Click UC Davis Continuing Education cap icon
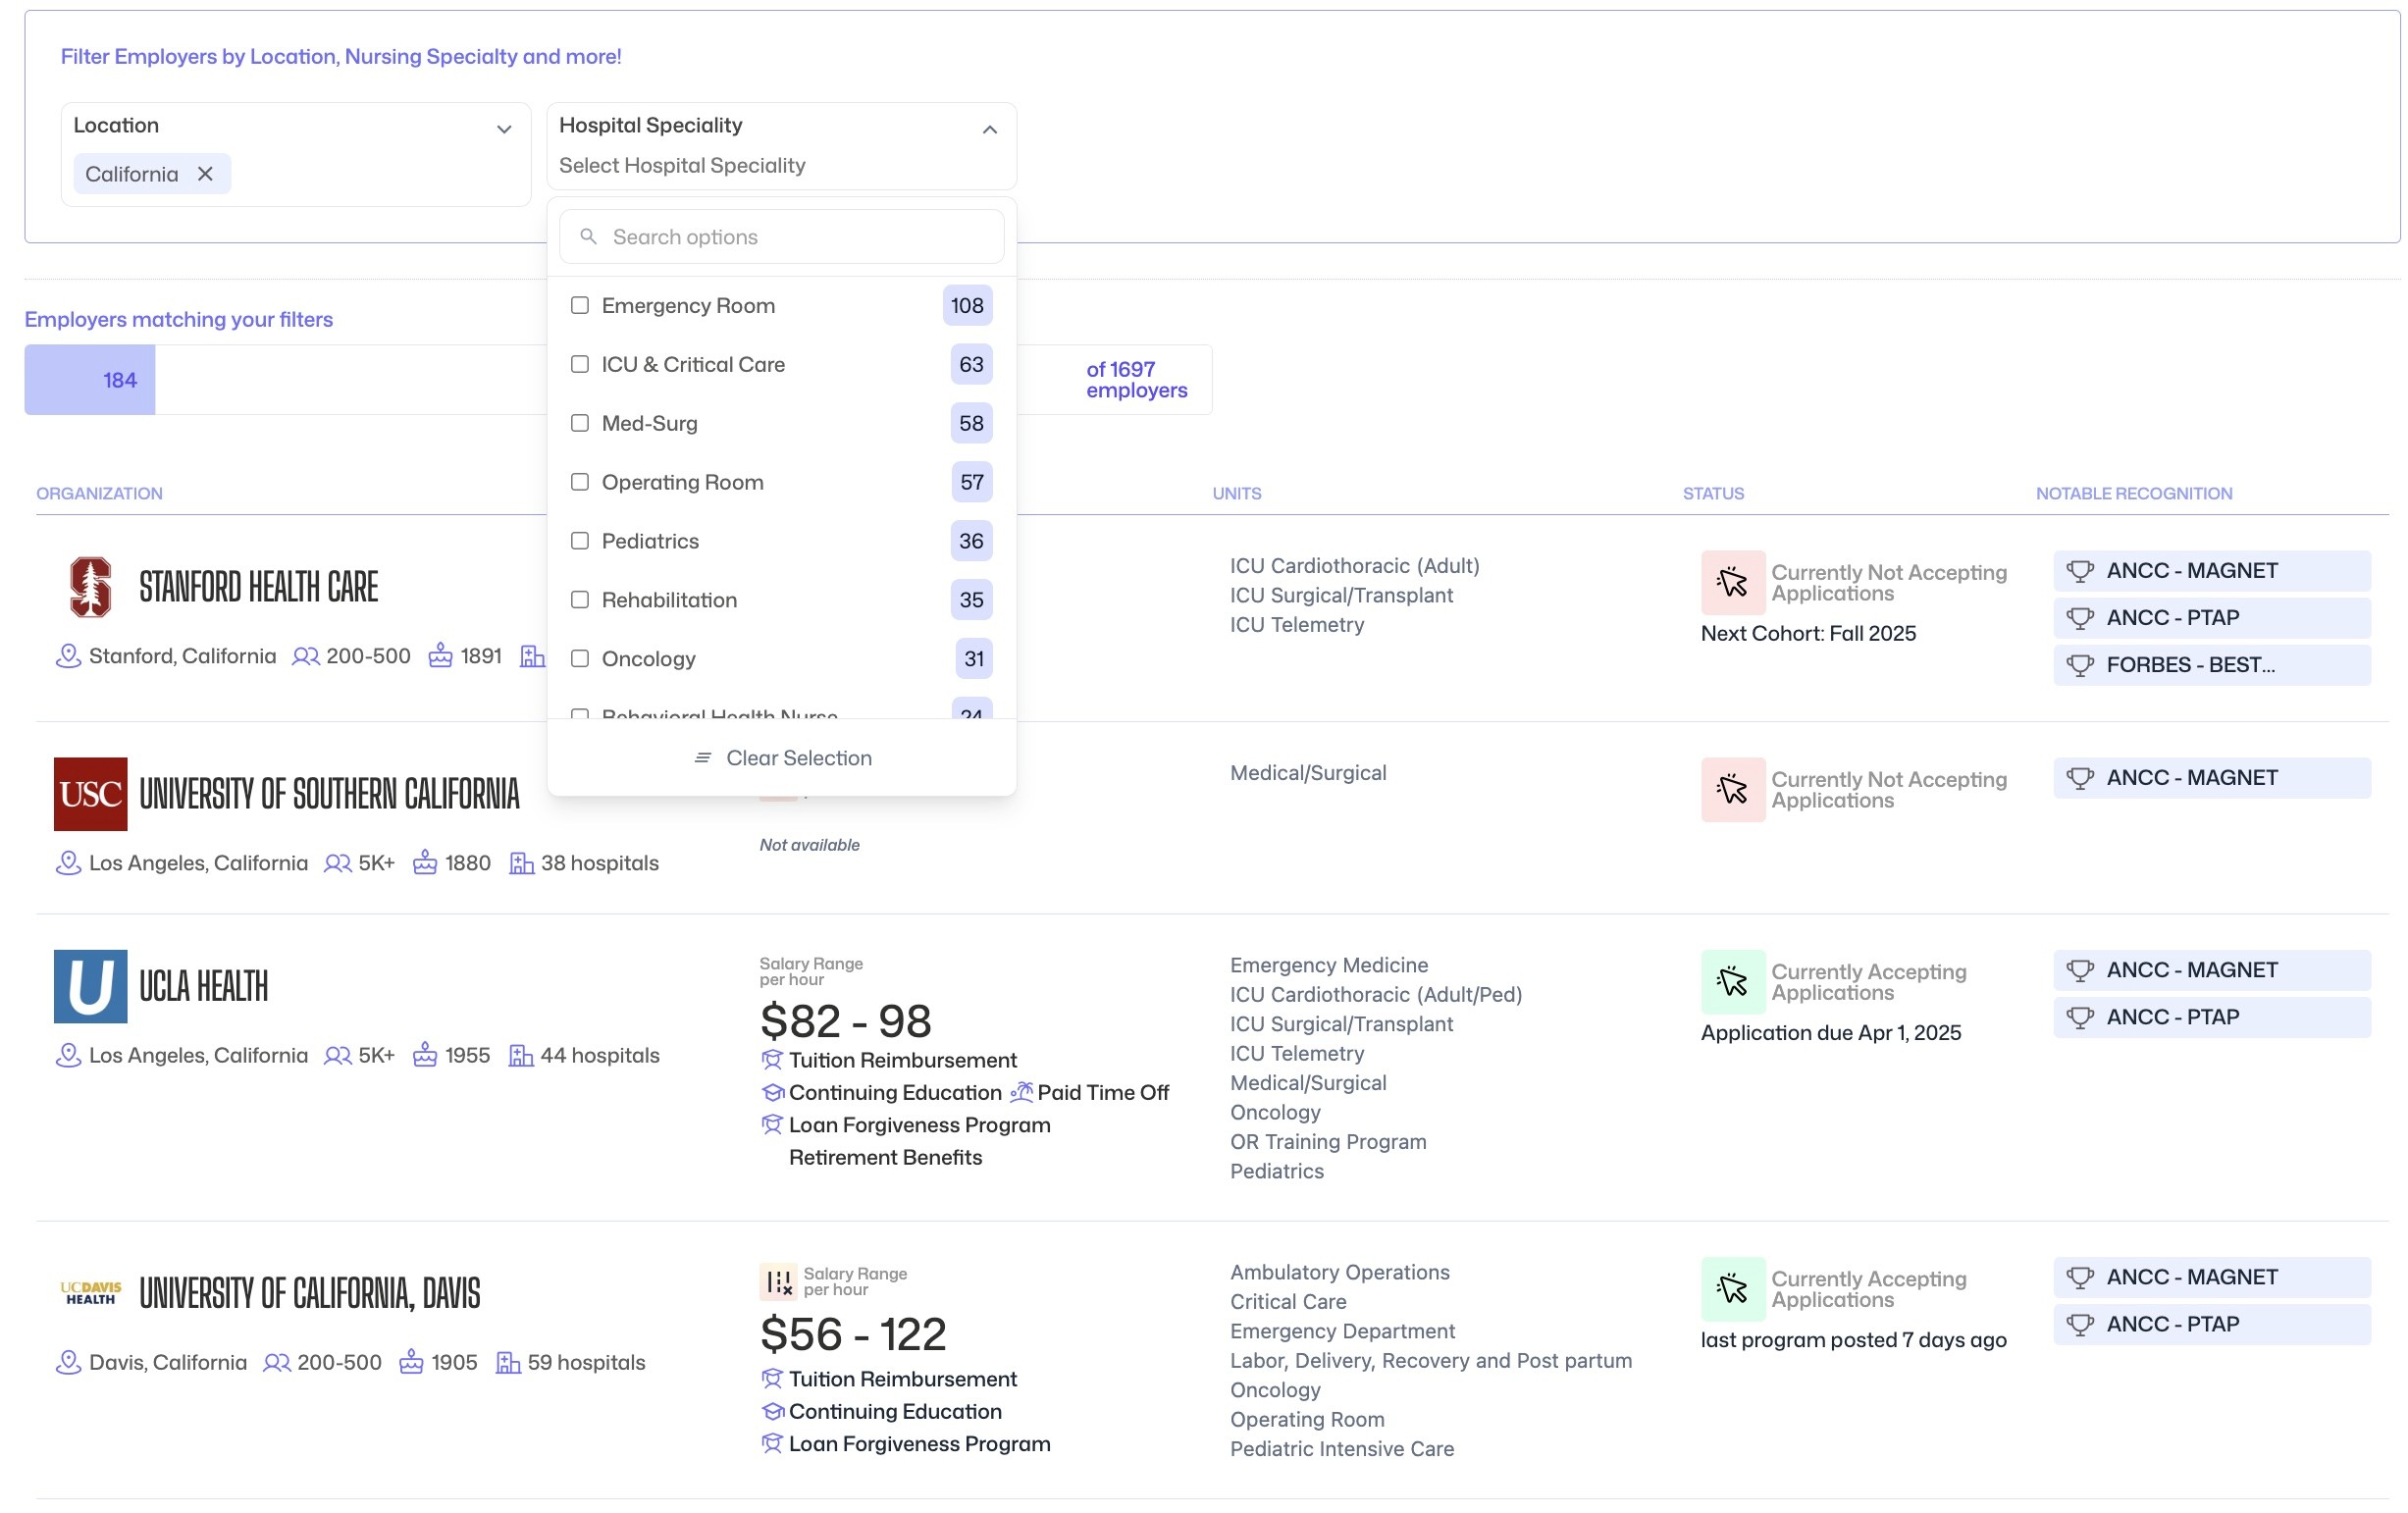This screenshot has height=1513, width=2408. click(772, 1411)
